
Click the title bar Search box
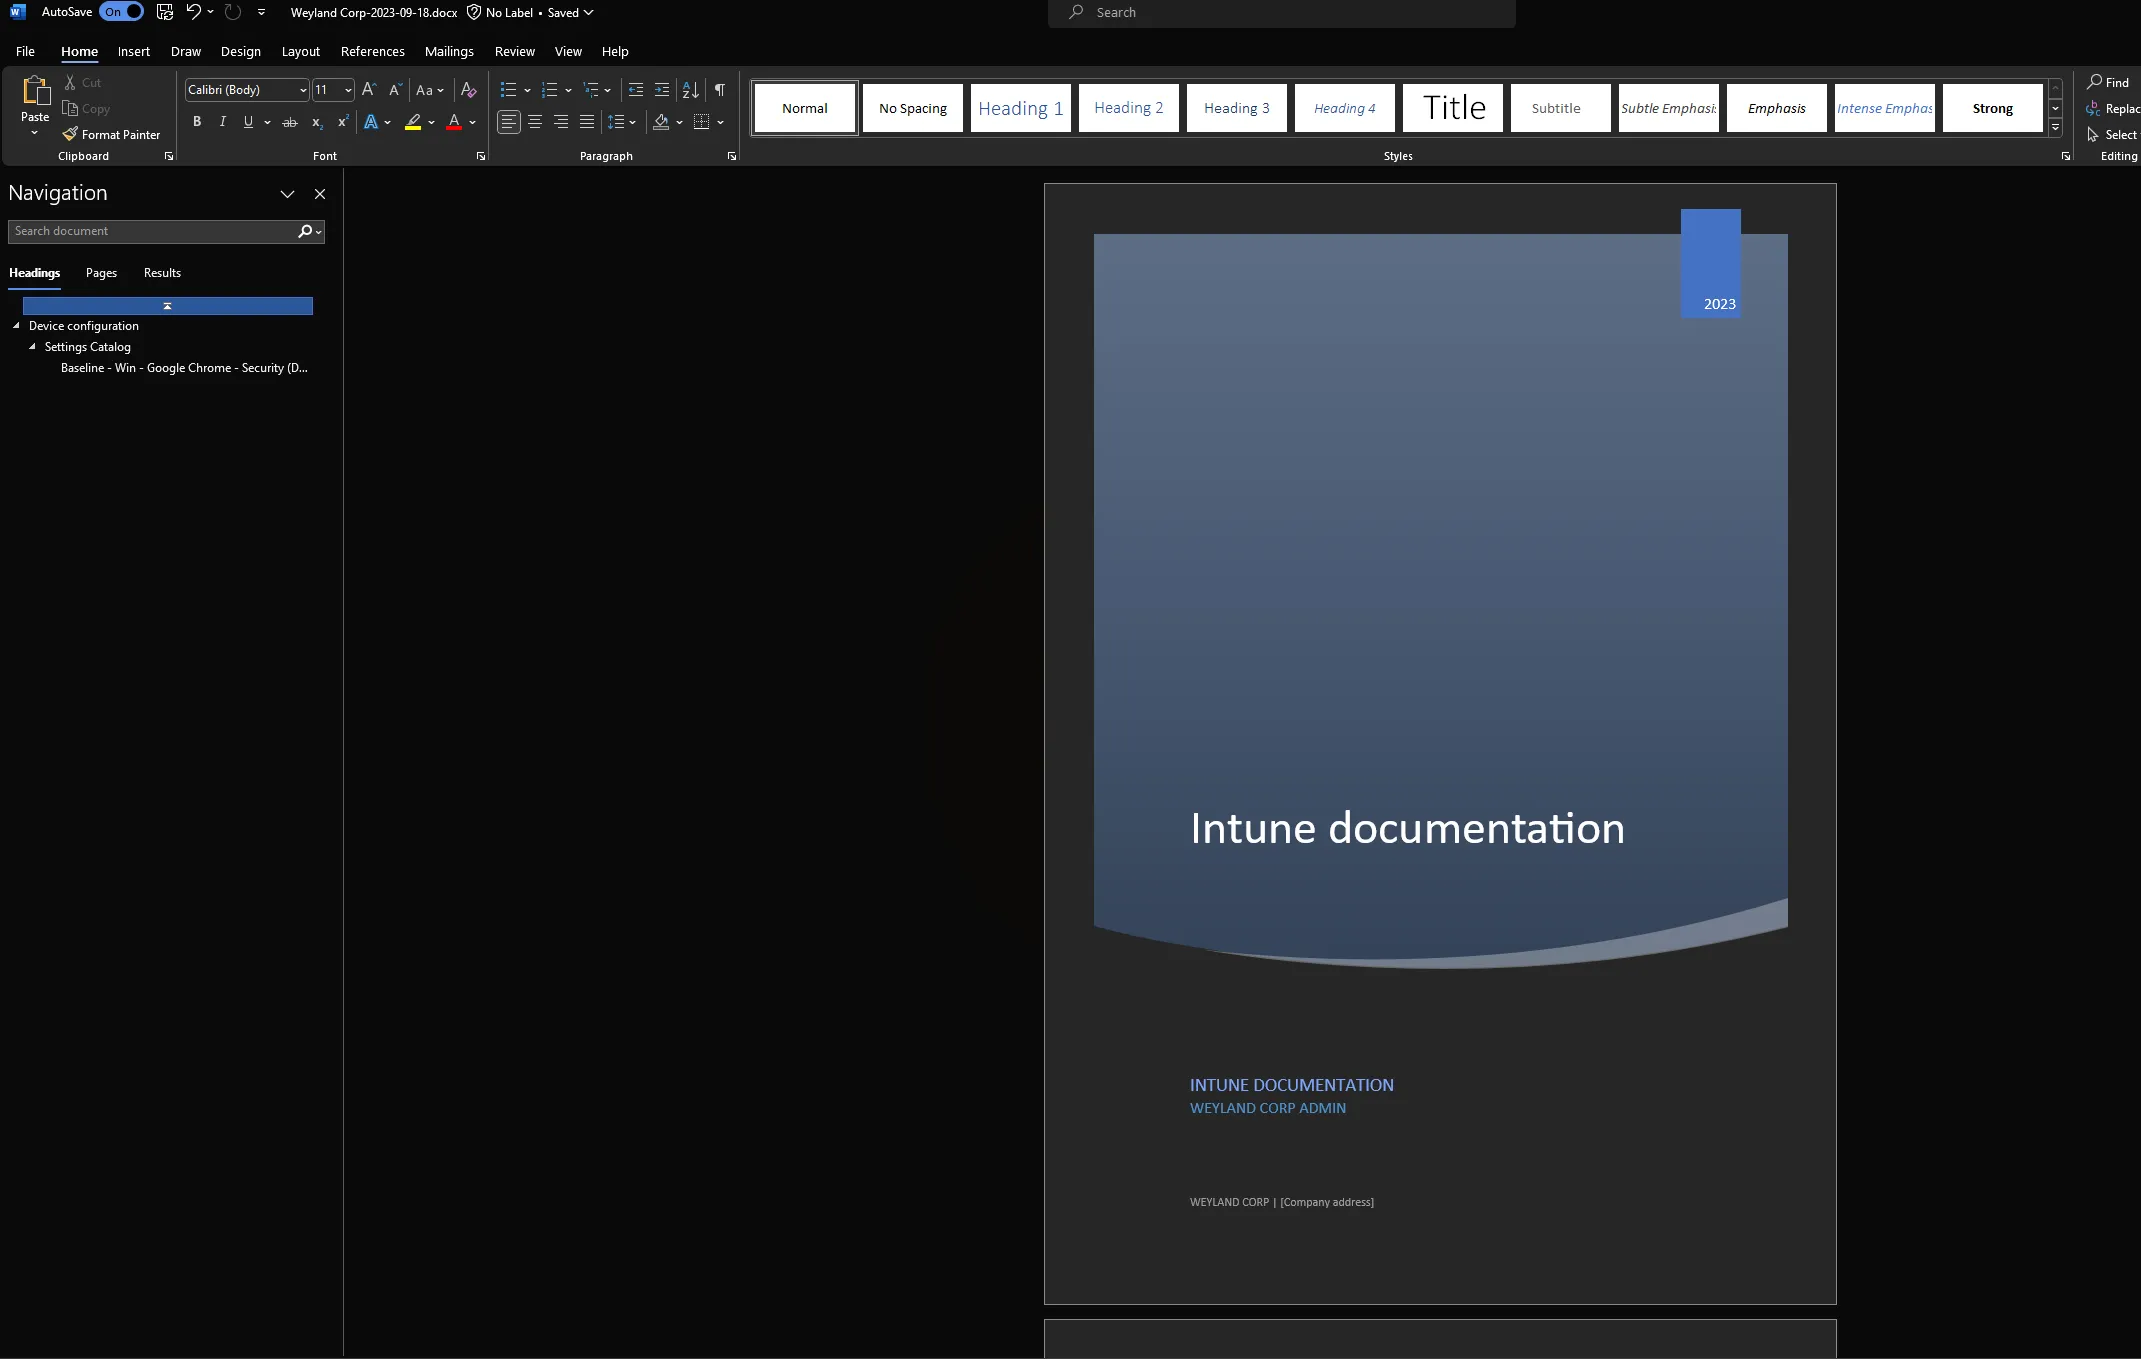tap(1281, 12)
